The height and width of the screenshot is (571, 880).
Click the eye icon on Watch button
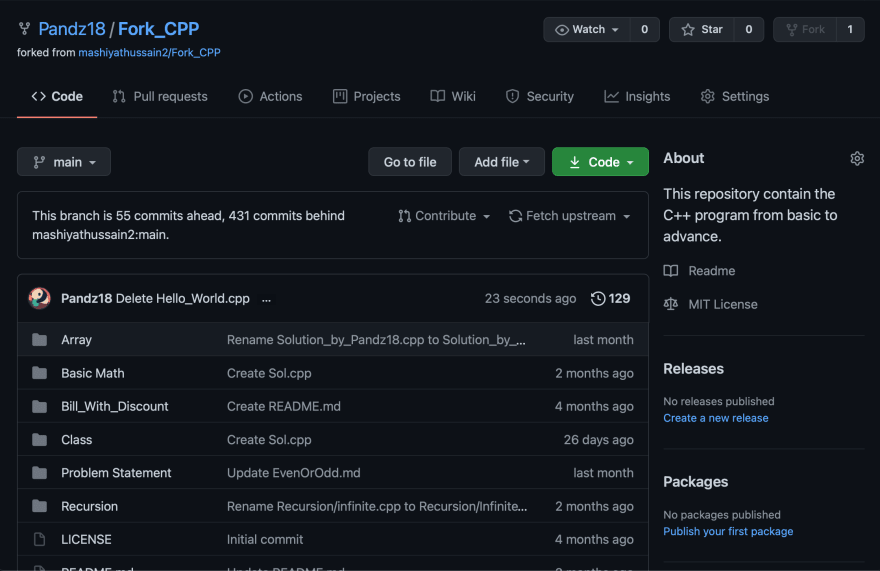561,29
